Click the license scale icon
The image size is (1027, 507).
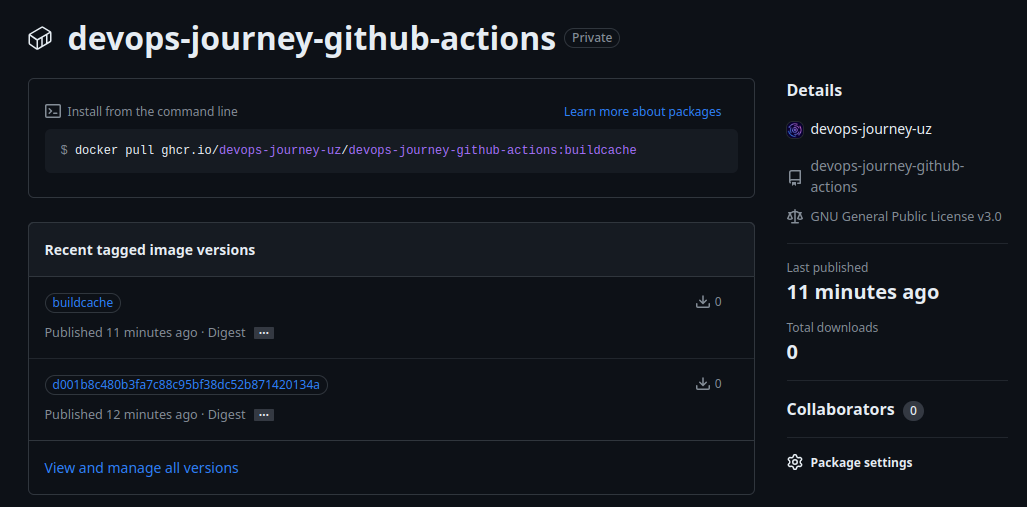(x=794, y=216)
